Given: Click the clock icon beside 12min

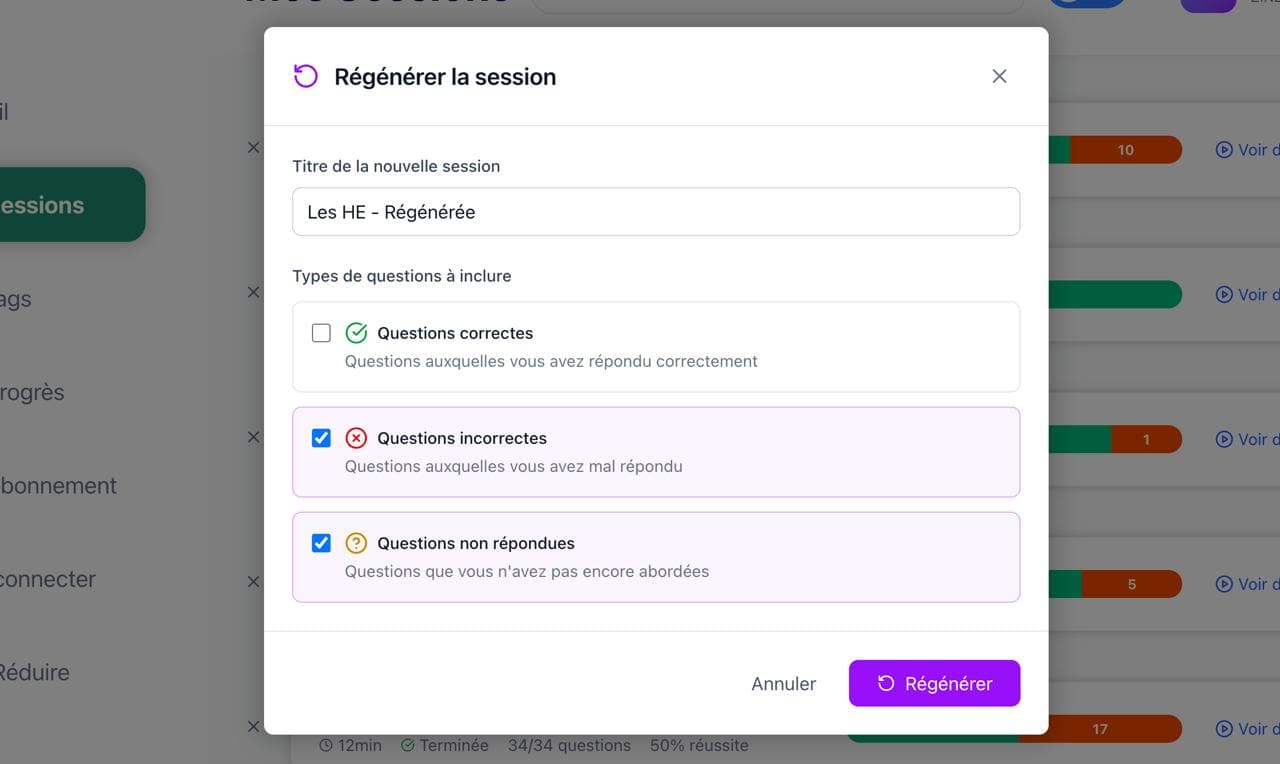Looking at the screenshot, I should [x=326, y=745].
